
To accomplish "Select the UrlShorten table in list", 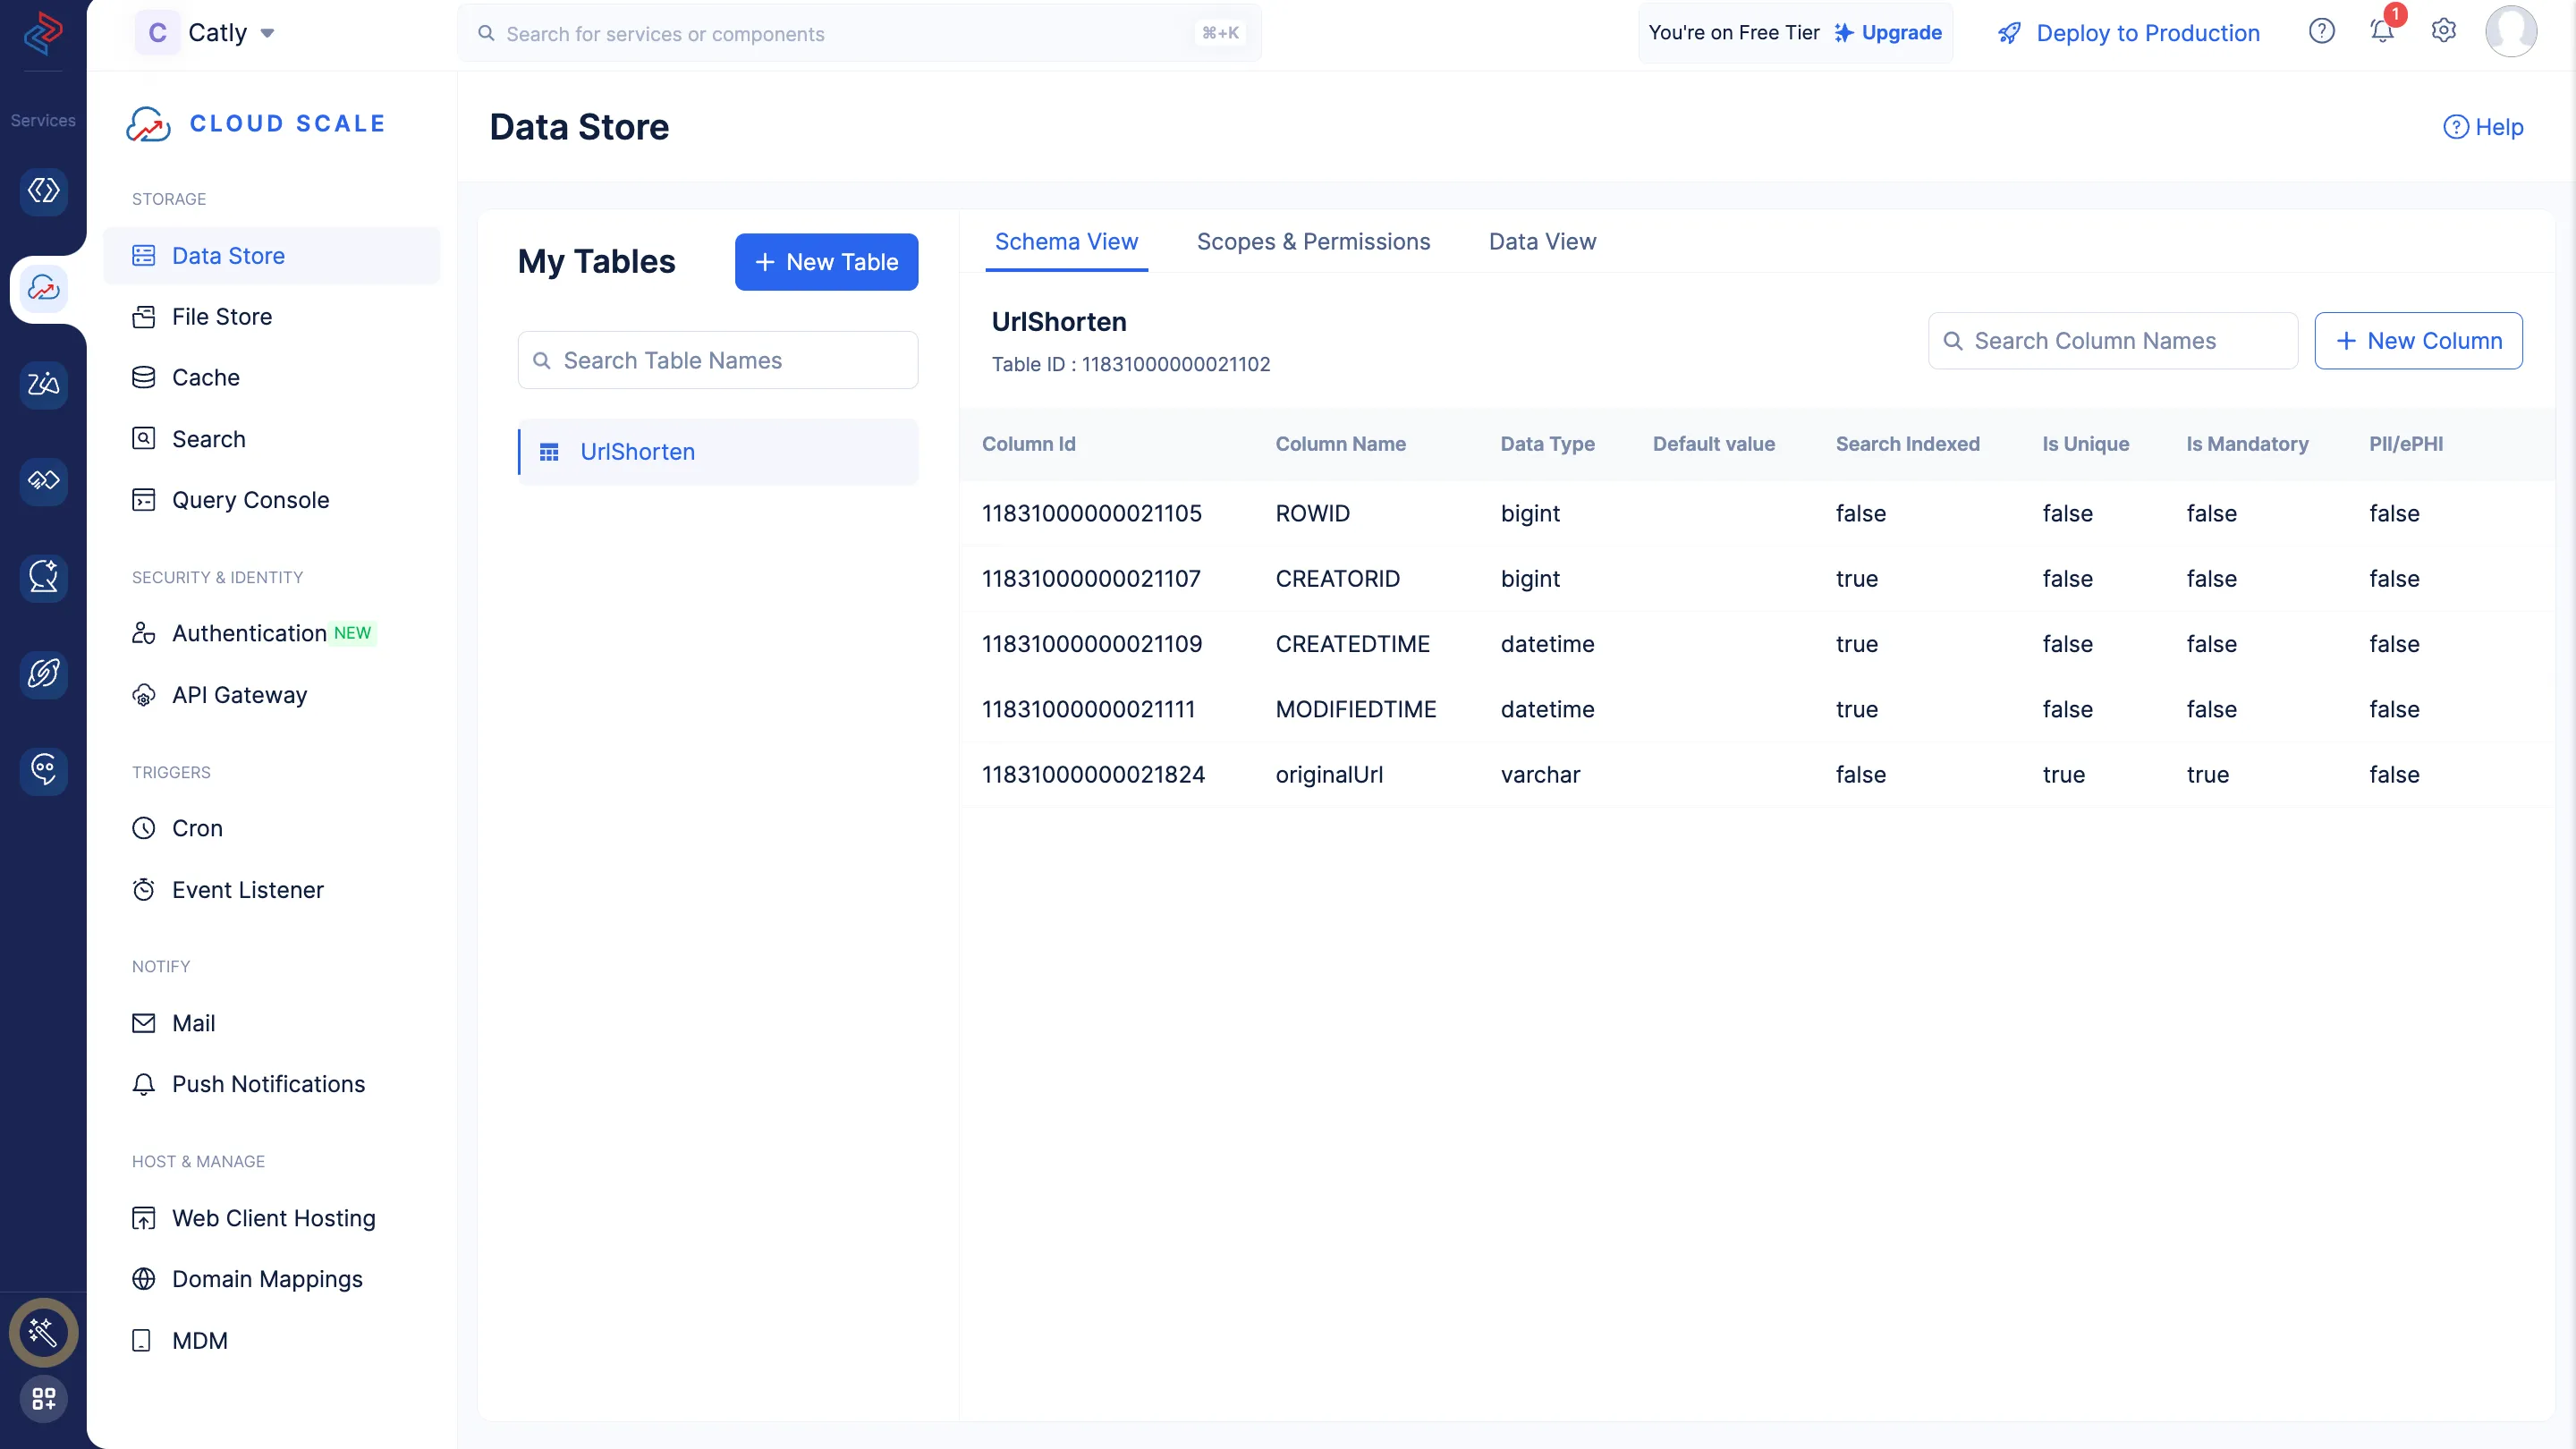I will (x=637, y=452).
